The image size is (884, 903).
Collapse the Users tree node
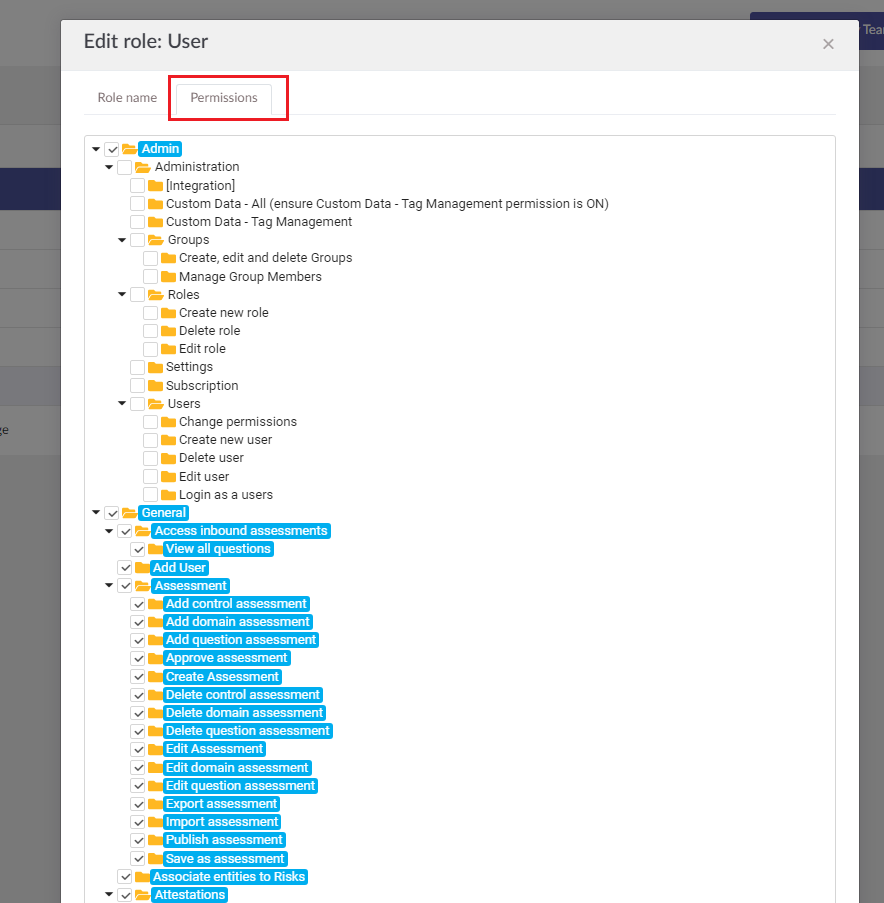(x=122, y=403)
